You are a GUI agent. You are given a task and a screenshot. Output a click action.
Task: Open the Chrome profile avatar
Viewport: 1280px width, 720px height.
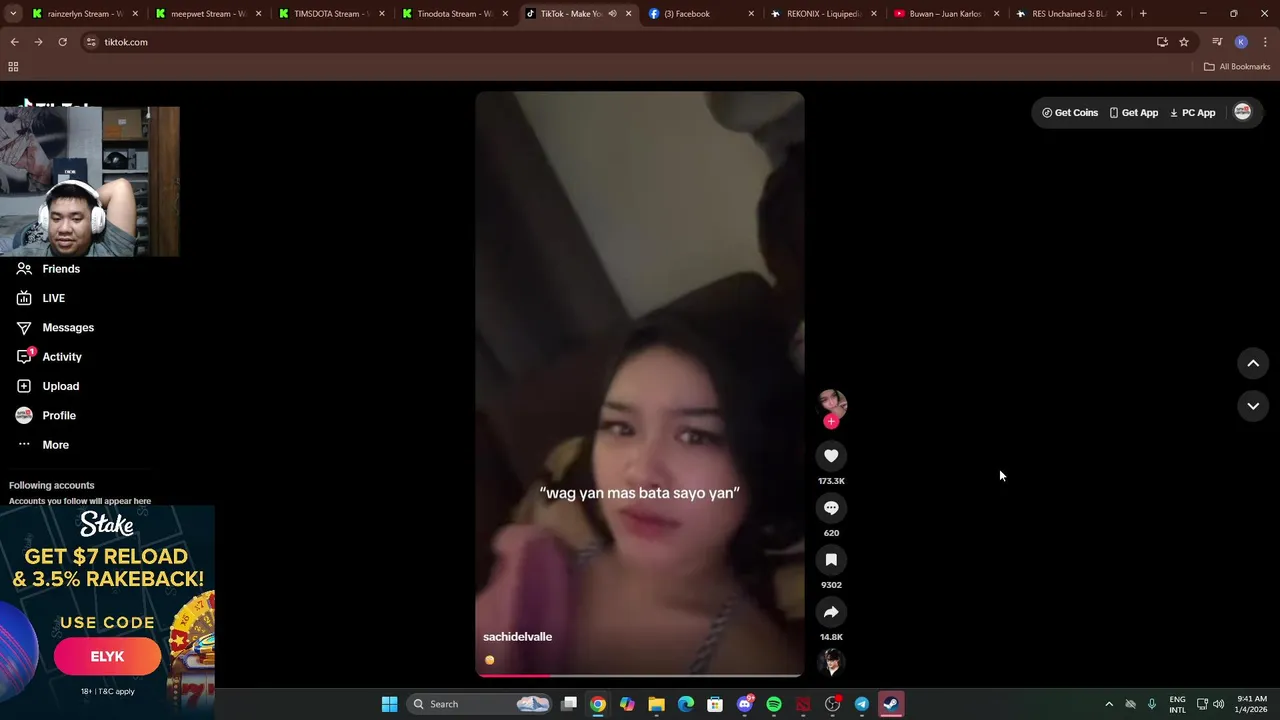point(1241,42)
